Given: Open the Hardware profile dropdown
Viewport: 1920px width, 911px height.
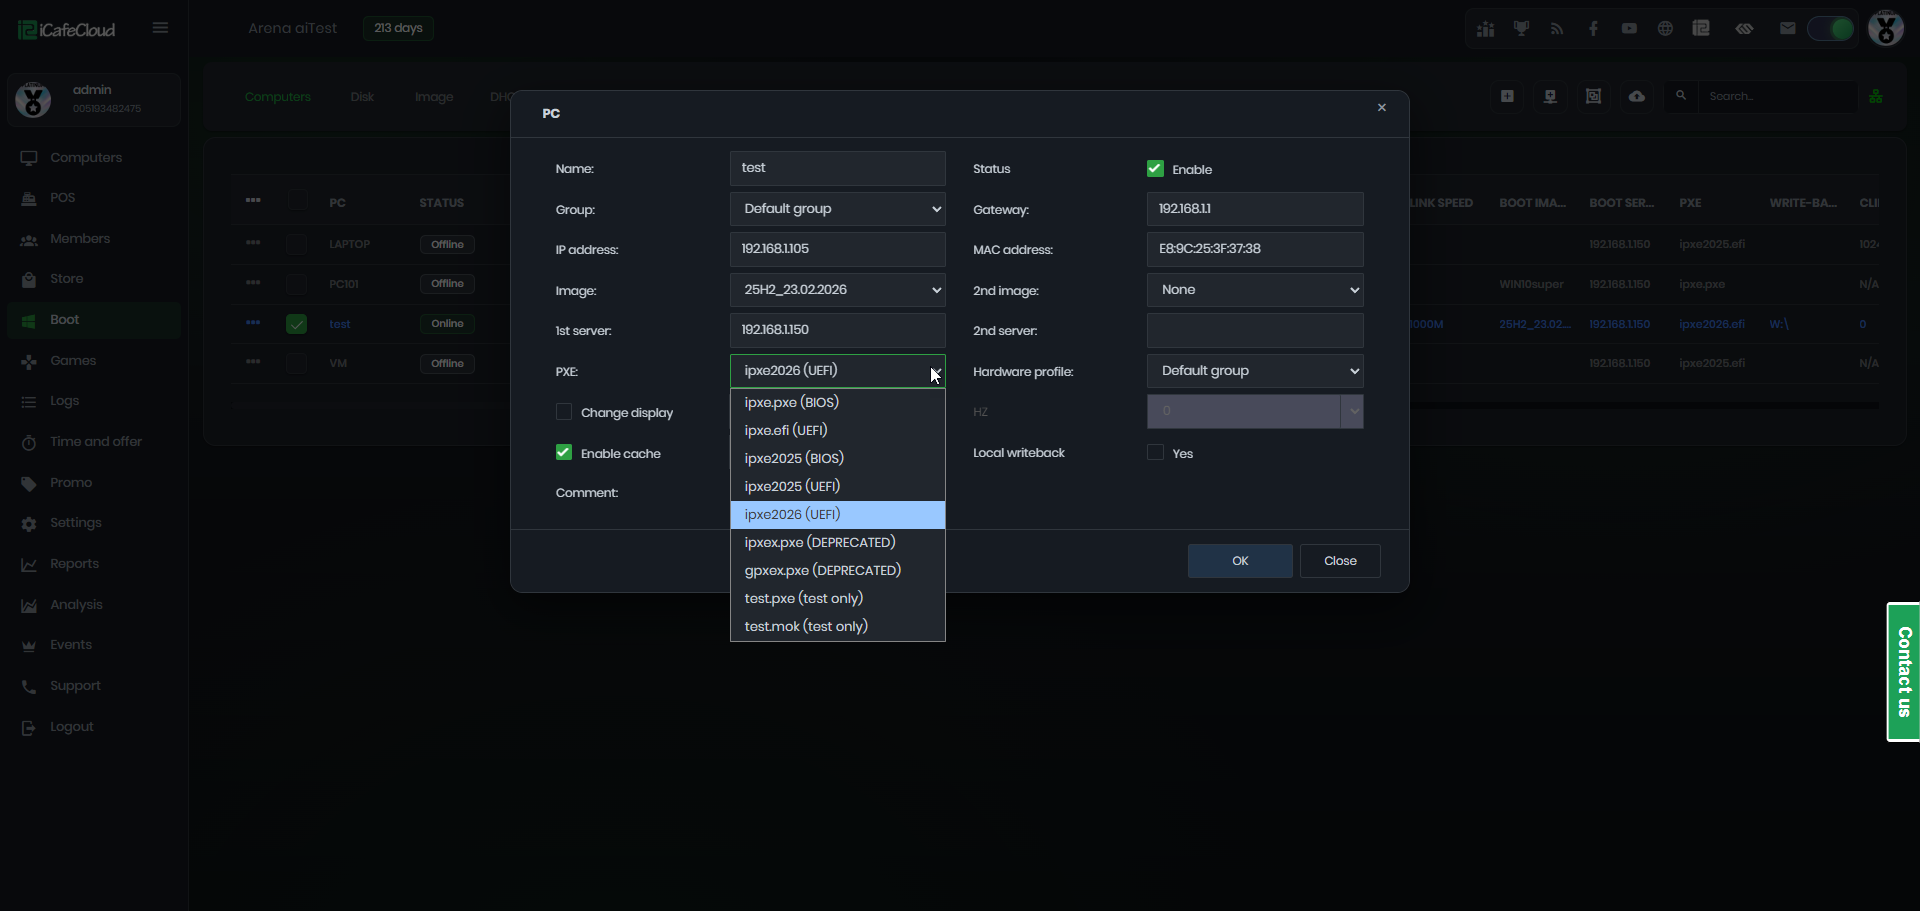Looking at the screenshot, I should pyautogui.click(x=1254, y=371).
